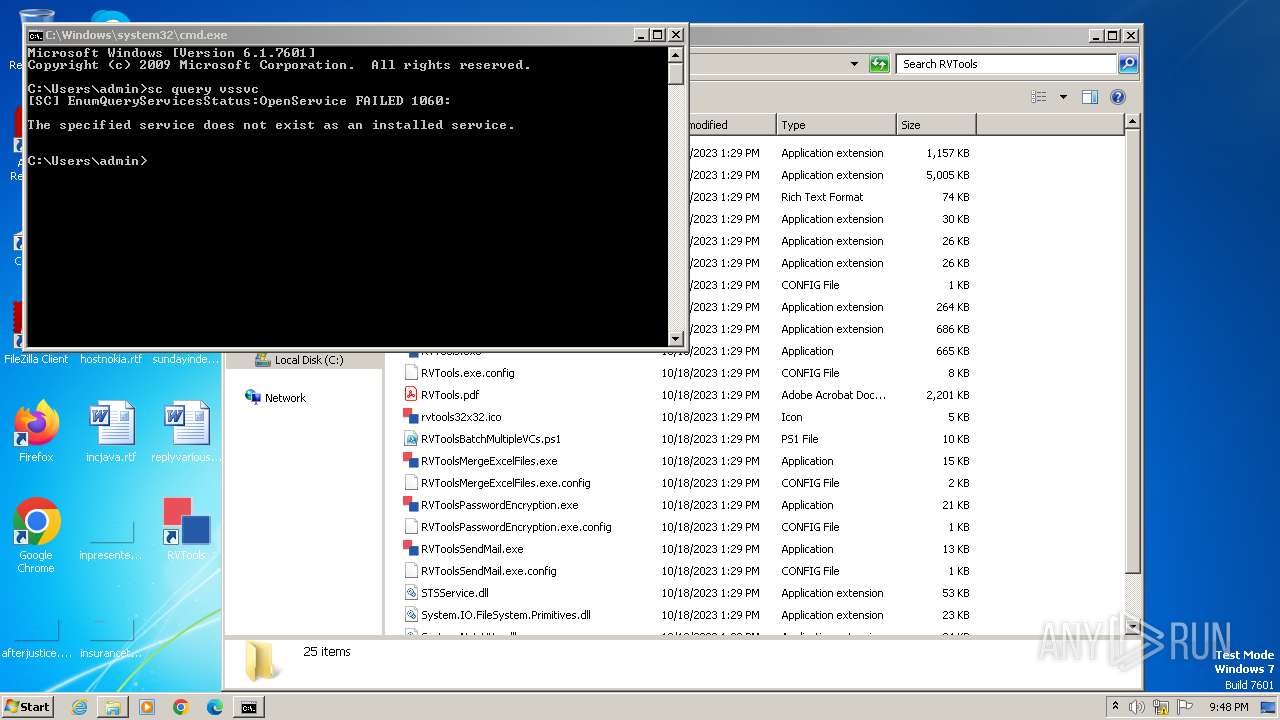This screenshot has width=1280, height=720.
Task: Click the 9:48 PM taskbar clock
Action: click(x=1228, y=707)
